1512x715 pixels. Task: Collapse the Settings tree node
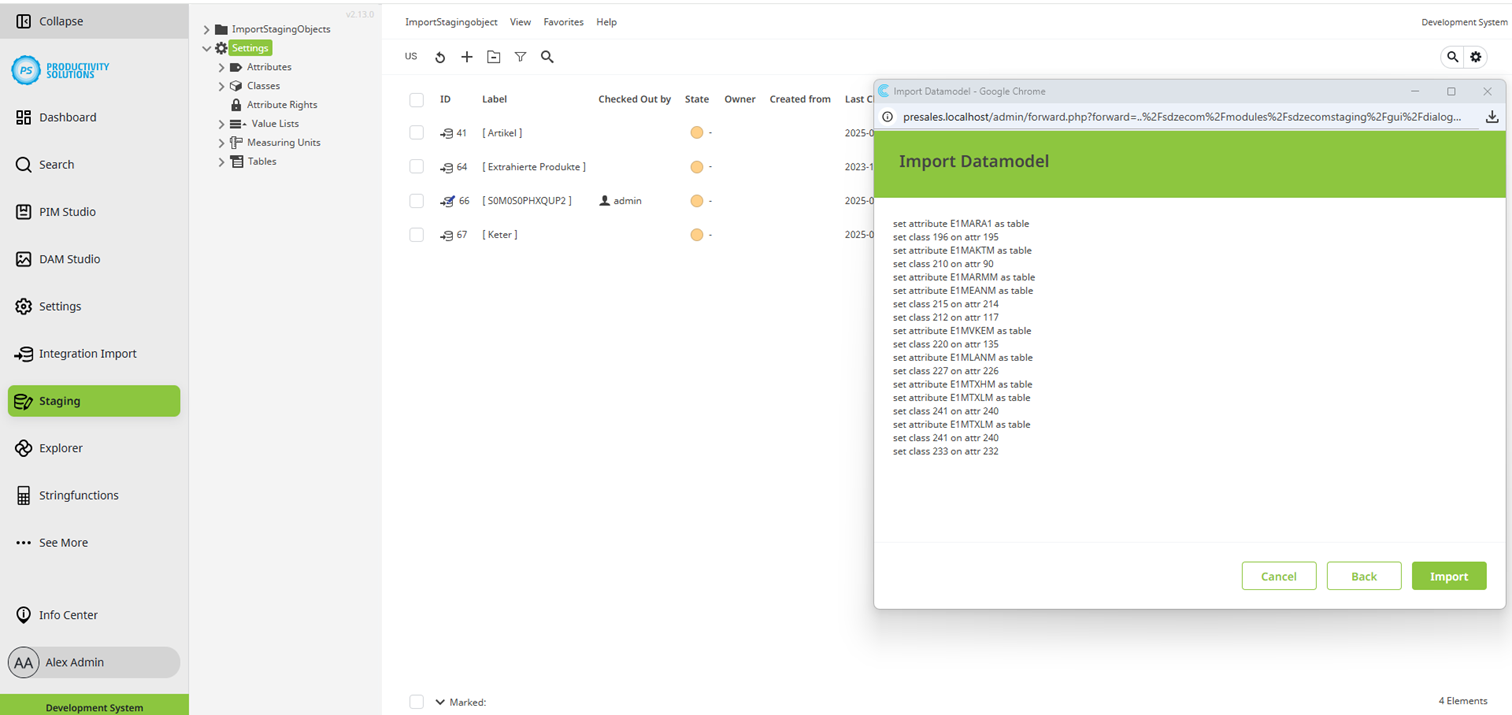(x=207, y=47)
